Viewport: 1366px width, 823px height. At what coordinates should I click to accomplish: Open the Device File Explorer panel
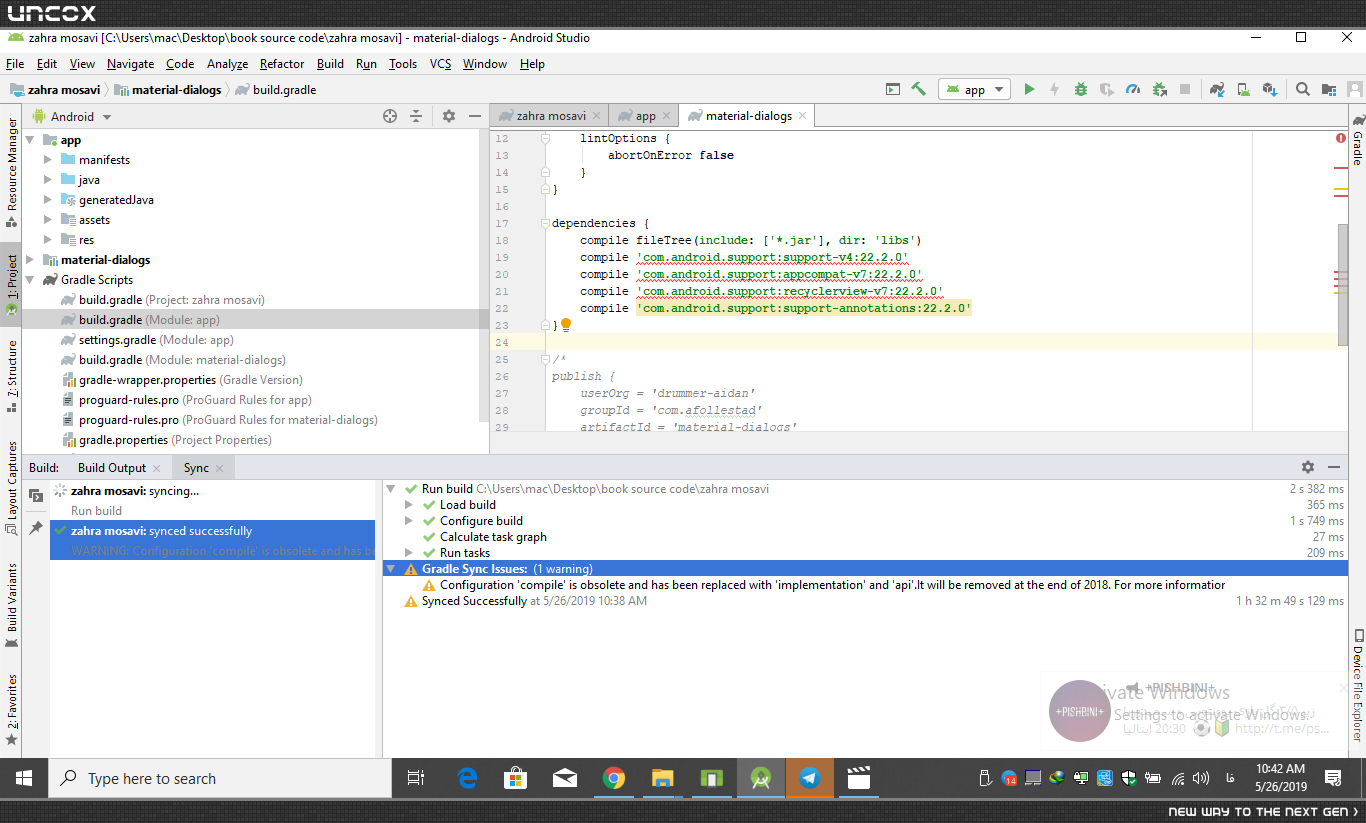tap(1357, 685)
